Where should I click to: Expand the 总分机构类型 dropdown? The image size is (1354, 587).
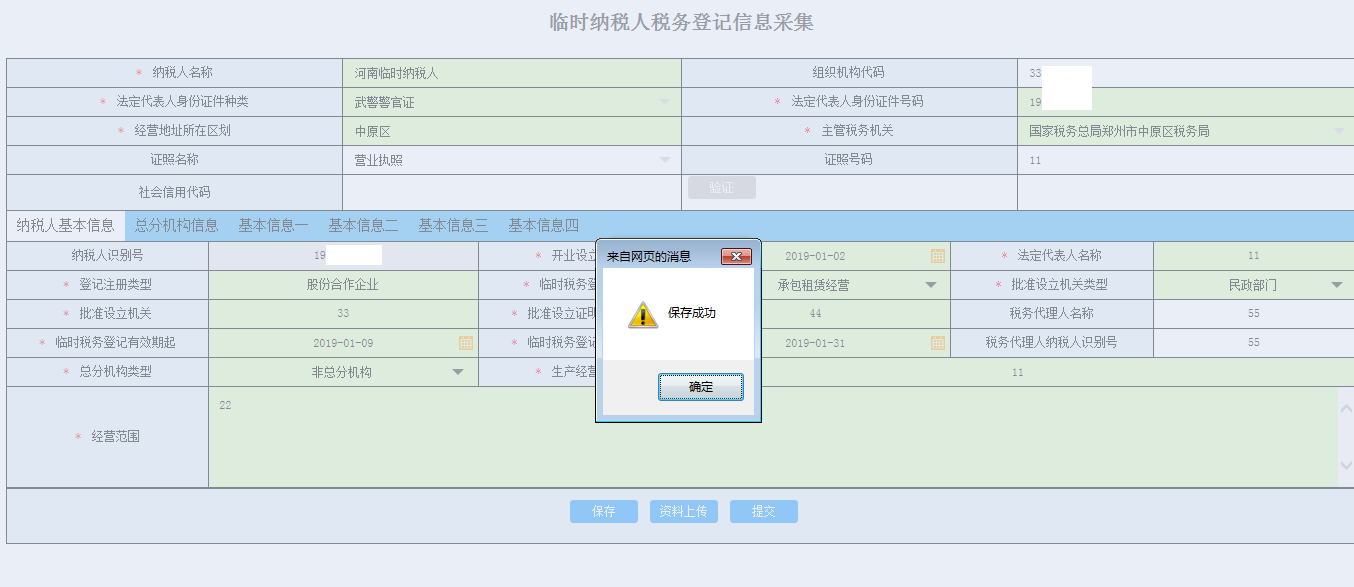click(x=458, y=372)
